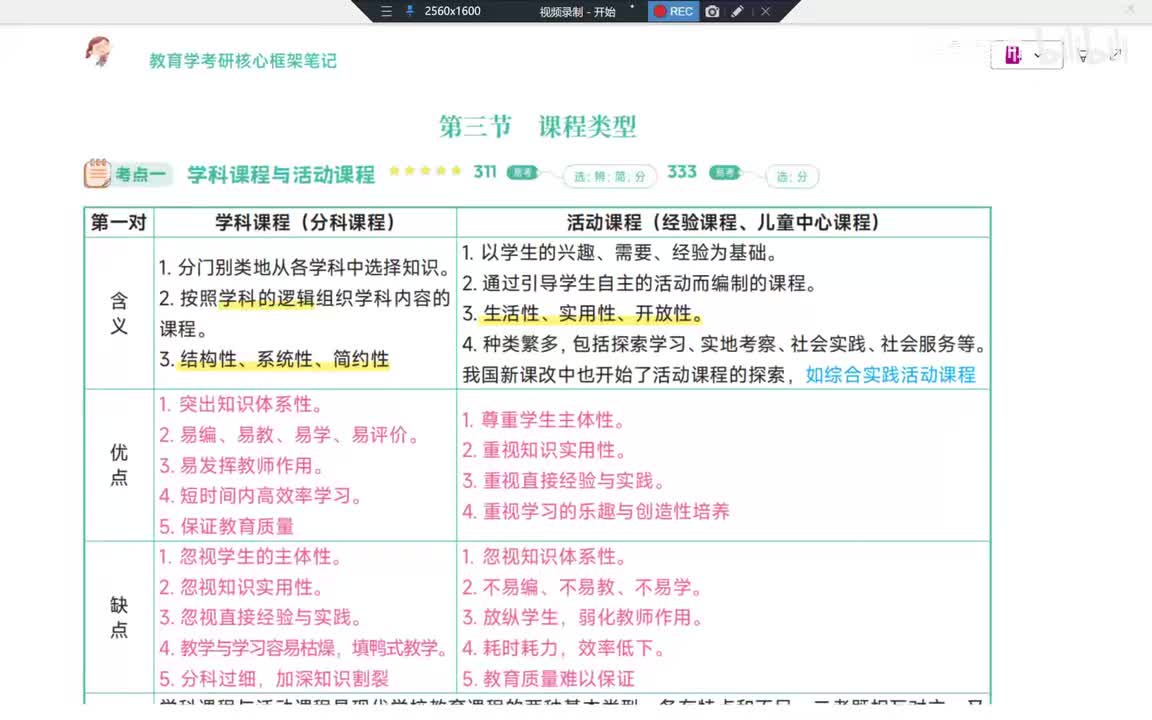Click the 活动课程（经验课程、儿童中心课程）header
The width and height of the screenshot is (1152, 720).
pyautogui.click(x=723, y=223)
